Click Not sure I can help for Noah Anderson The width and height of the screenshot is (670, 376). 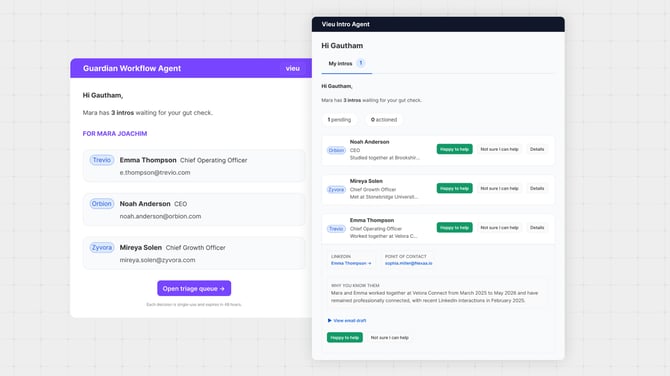[x=499, y=149]
